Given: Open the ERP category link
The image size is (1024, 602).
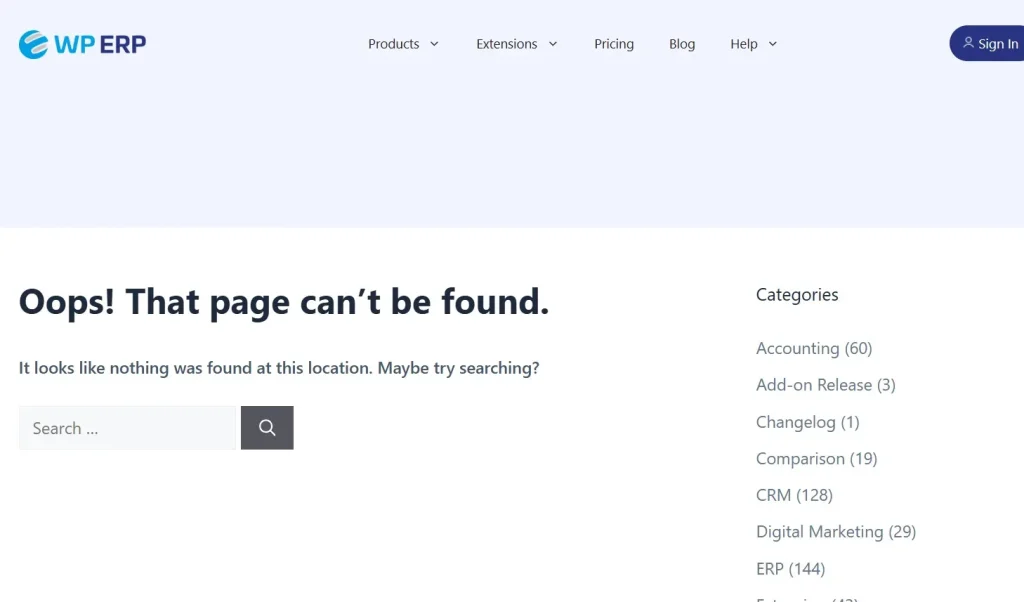Looking at the screenshot, I should click(769, 569).
